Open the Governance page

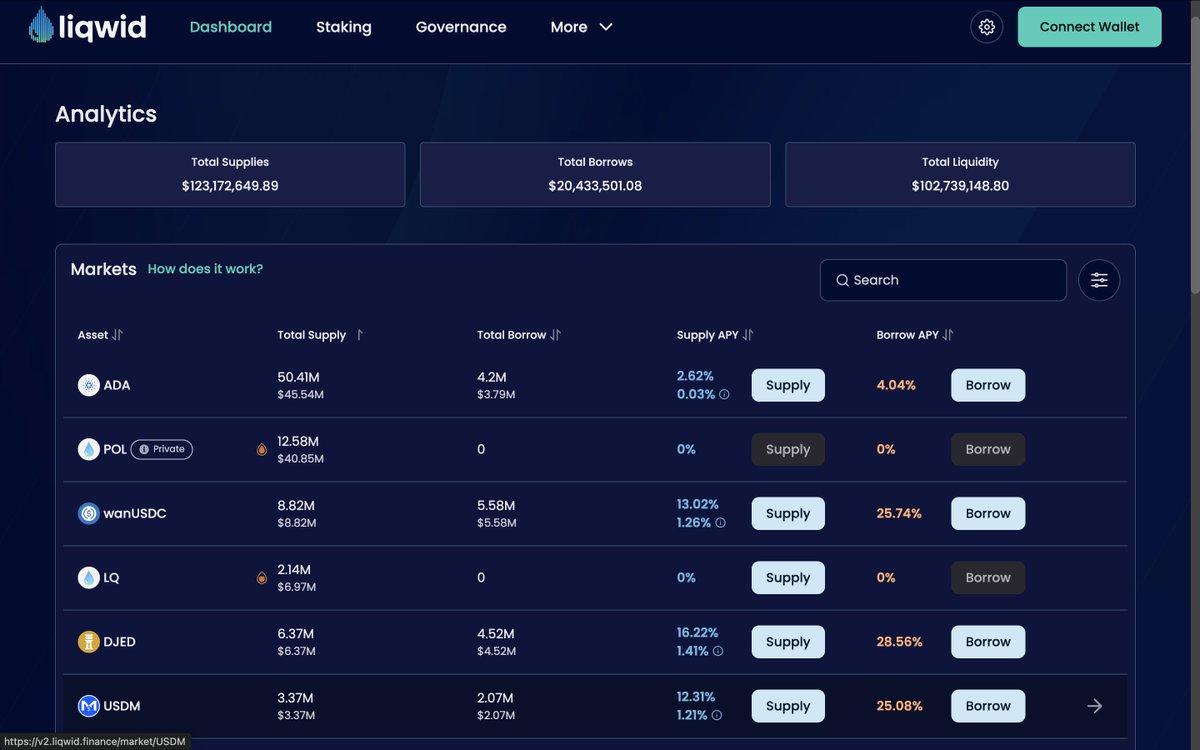[x=461, y=27]
